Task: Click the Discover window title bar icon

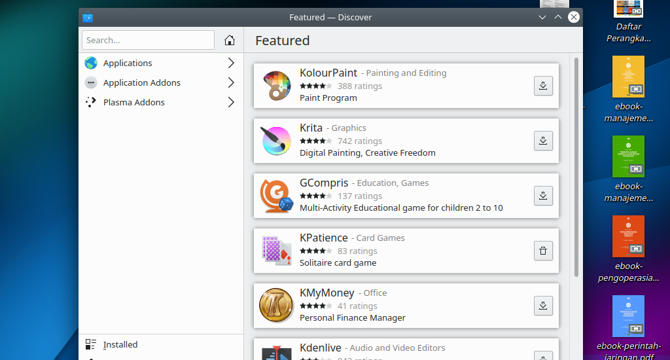Action: click(x=88, y=18)
